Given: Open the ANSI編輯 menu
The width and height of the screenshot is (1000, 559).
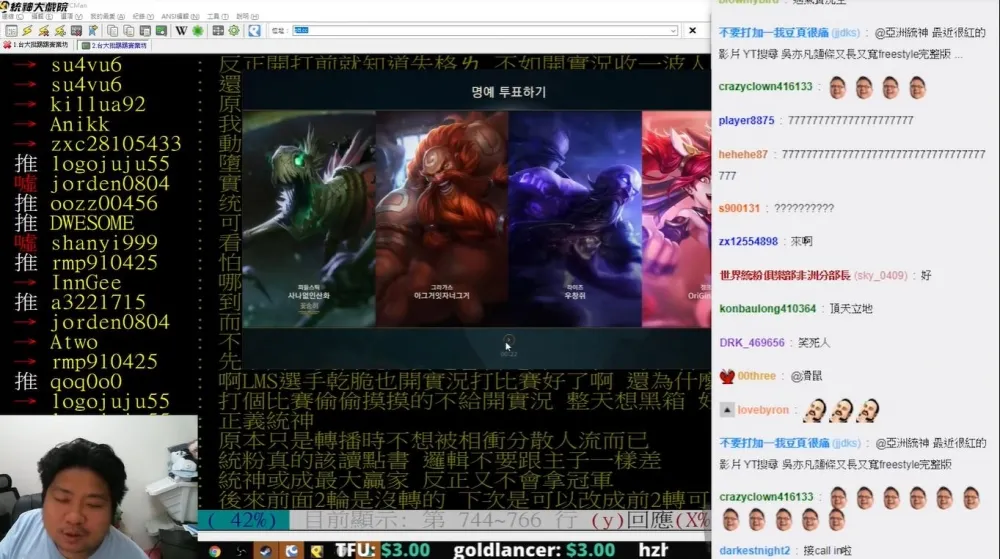Looking at the screenshot, I should click(x=180, y=17).
